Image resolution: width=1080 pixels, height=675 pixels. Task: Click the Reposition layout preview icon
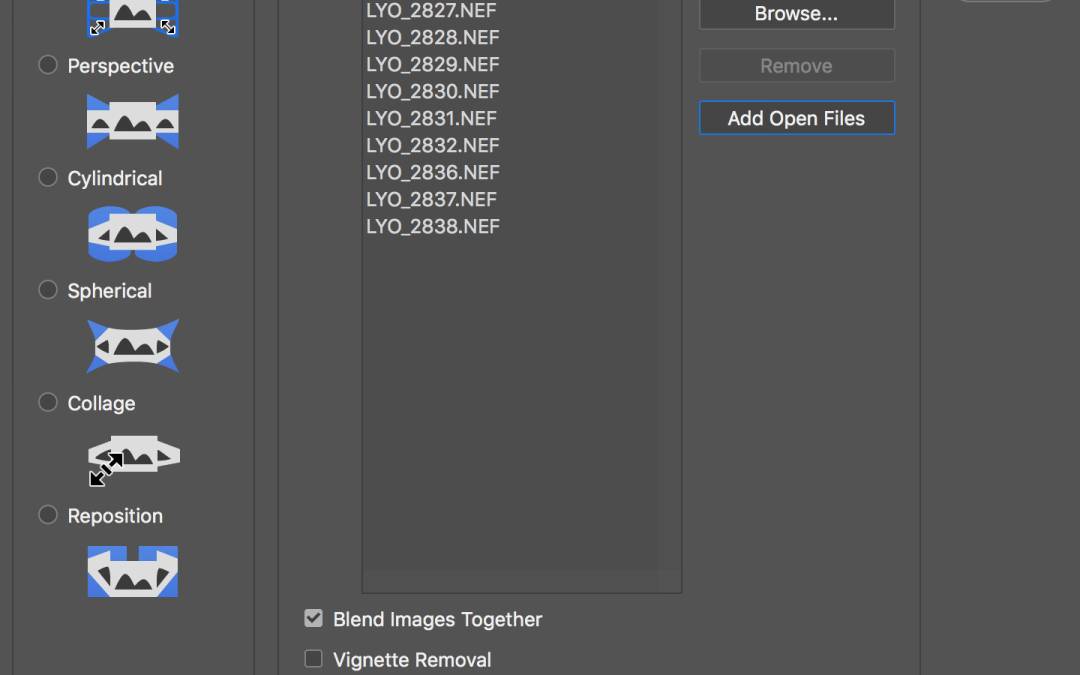(x=133, y=571)
